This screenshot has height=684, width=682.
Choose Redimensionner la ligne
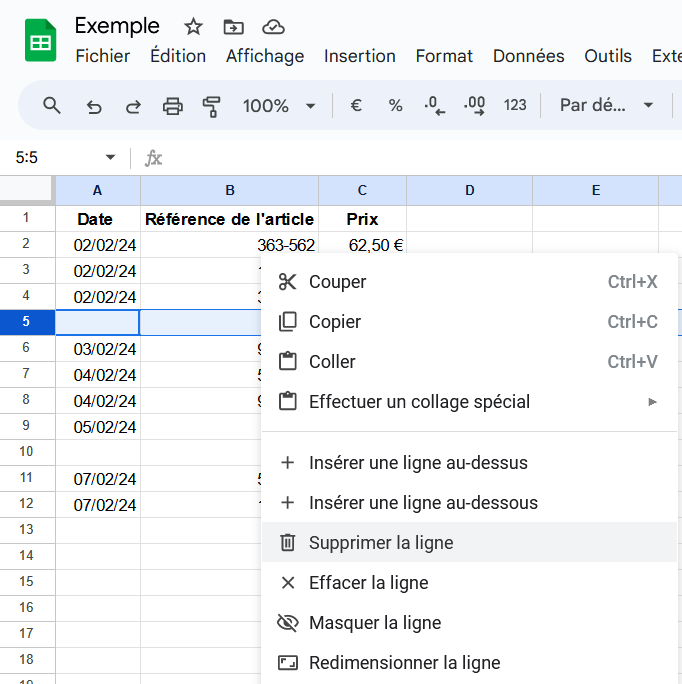(469, 663)
